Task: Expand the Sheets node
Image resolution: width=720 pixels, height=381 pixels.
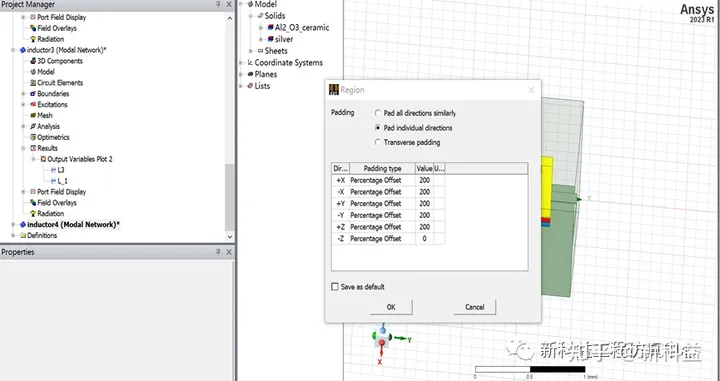Action: click(x=250, y=51)
